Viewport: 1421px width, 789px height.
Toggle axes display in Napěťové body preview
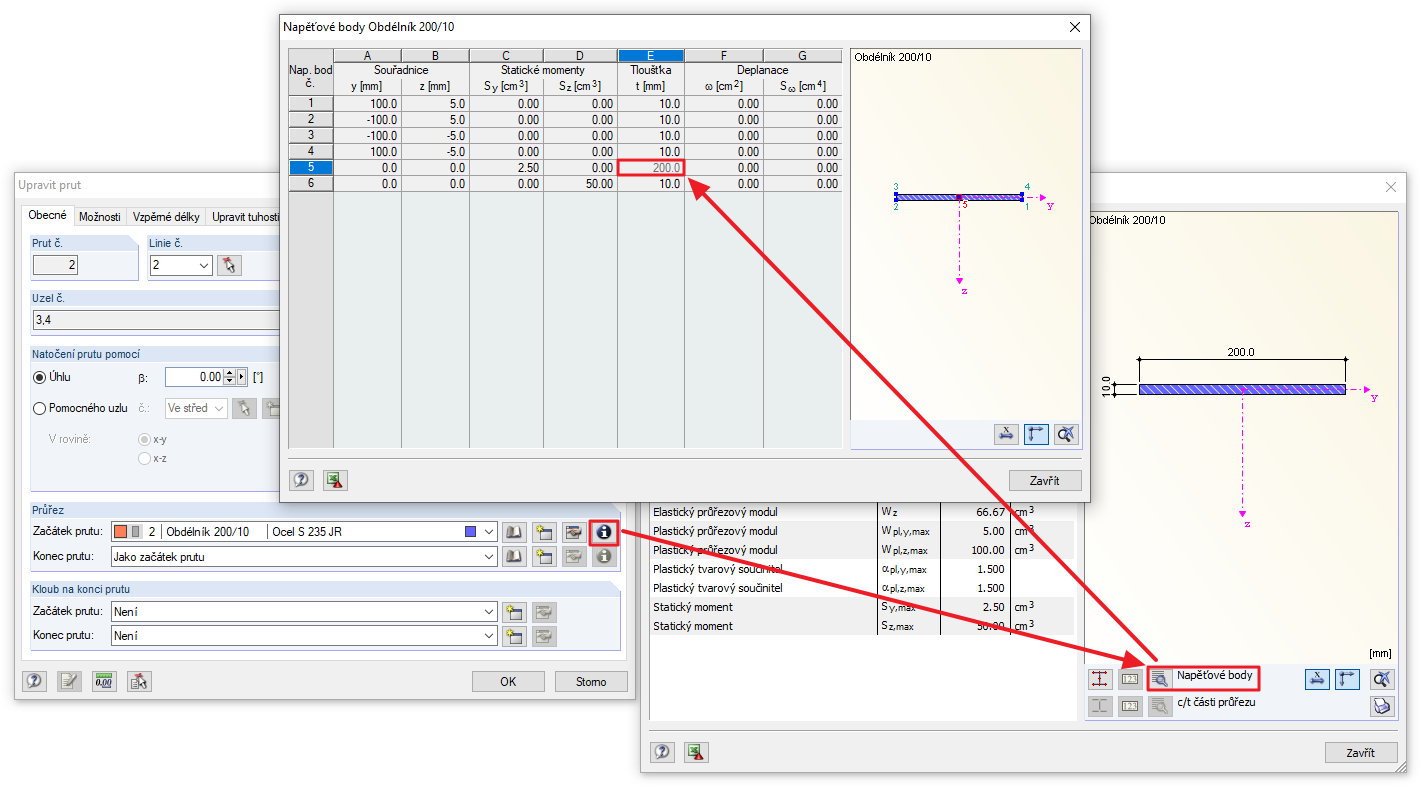coord(1037,434)
